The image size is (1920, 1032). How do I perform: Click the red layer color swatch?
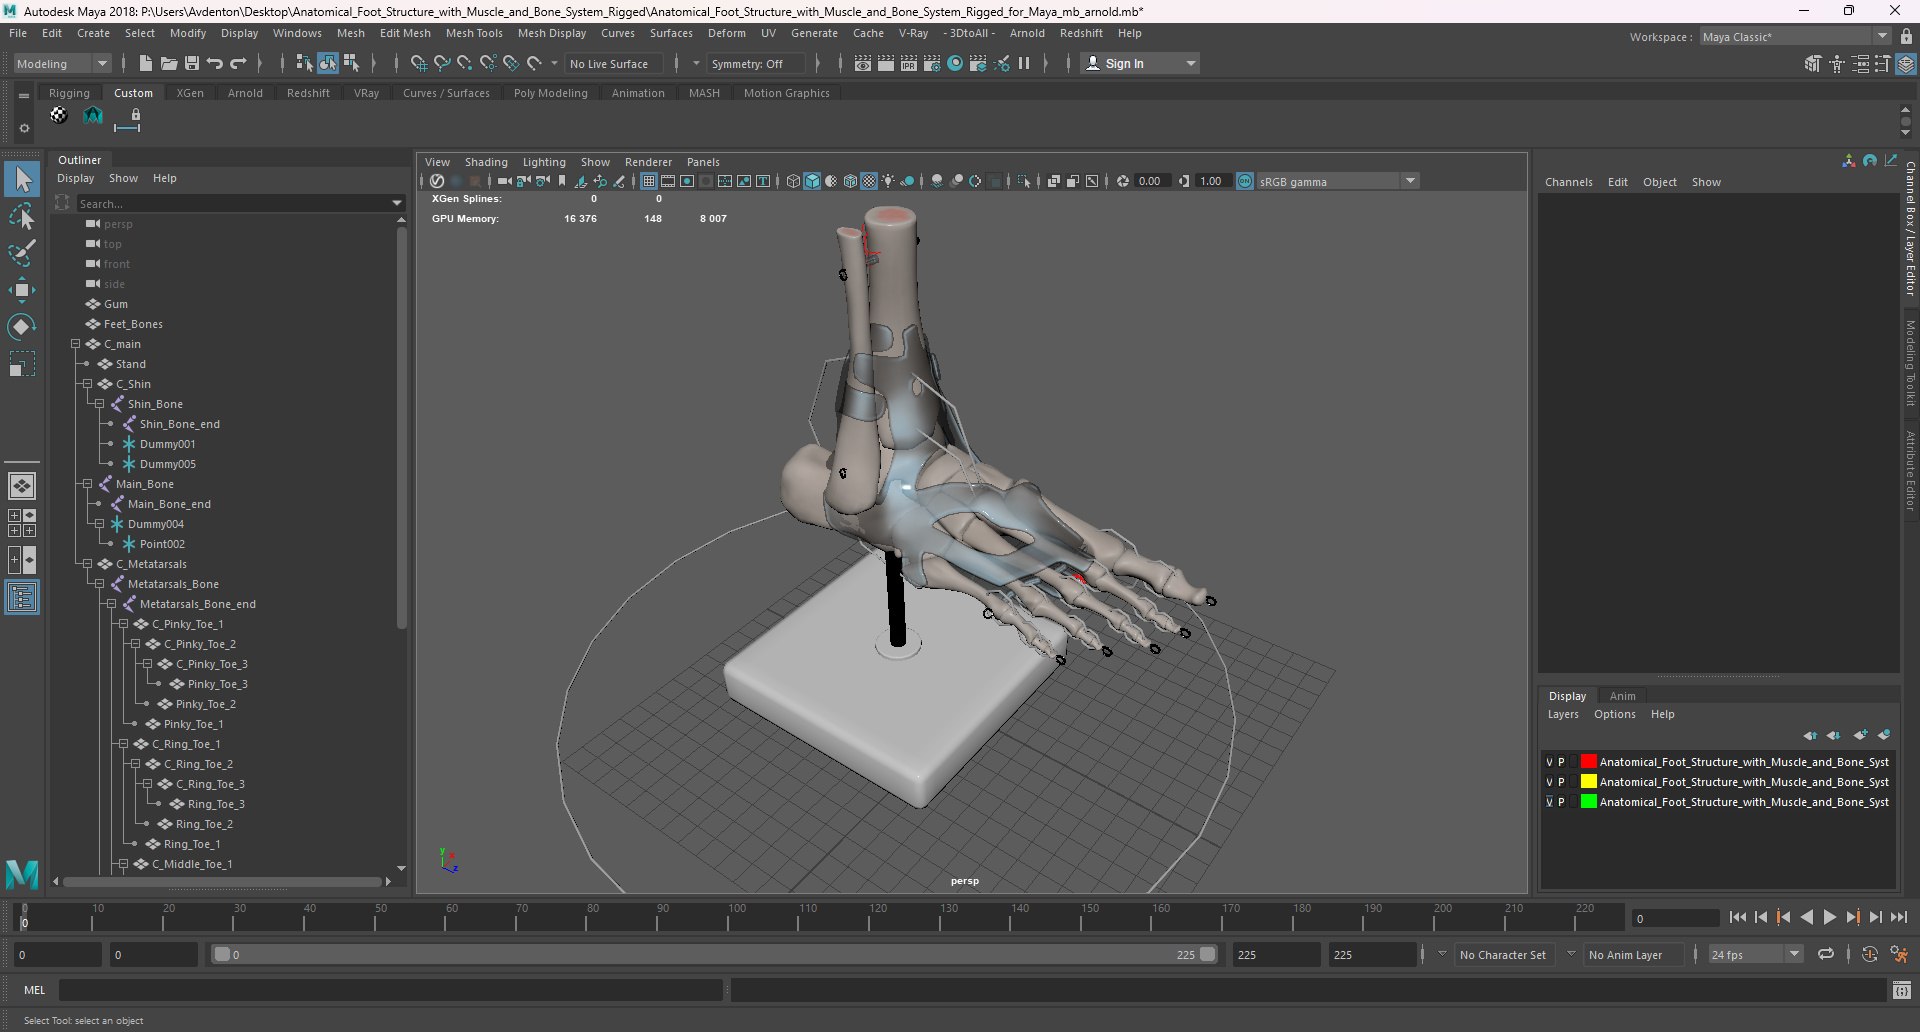pyautogui.click(x=1588, y=762)
